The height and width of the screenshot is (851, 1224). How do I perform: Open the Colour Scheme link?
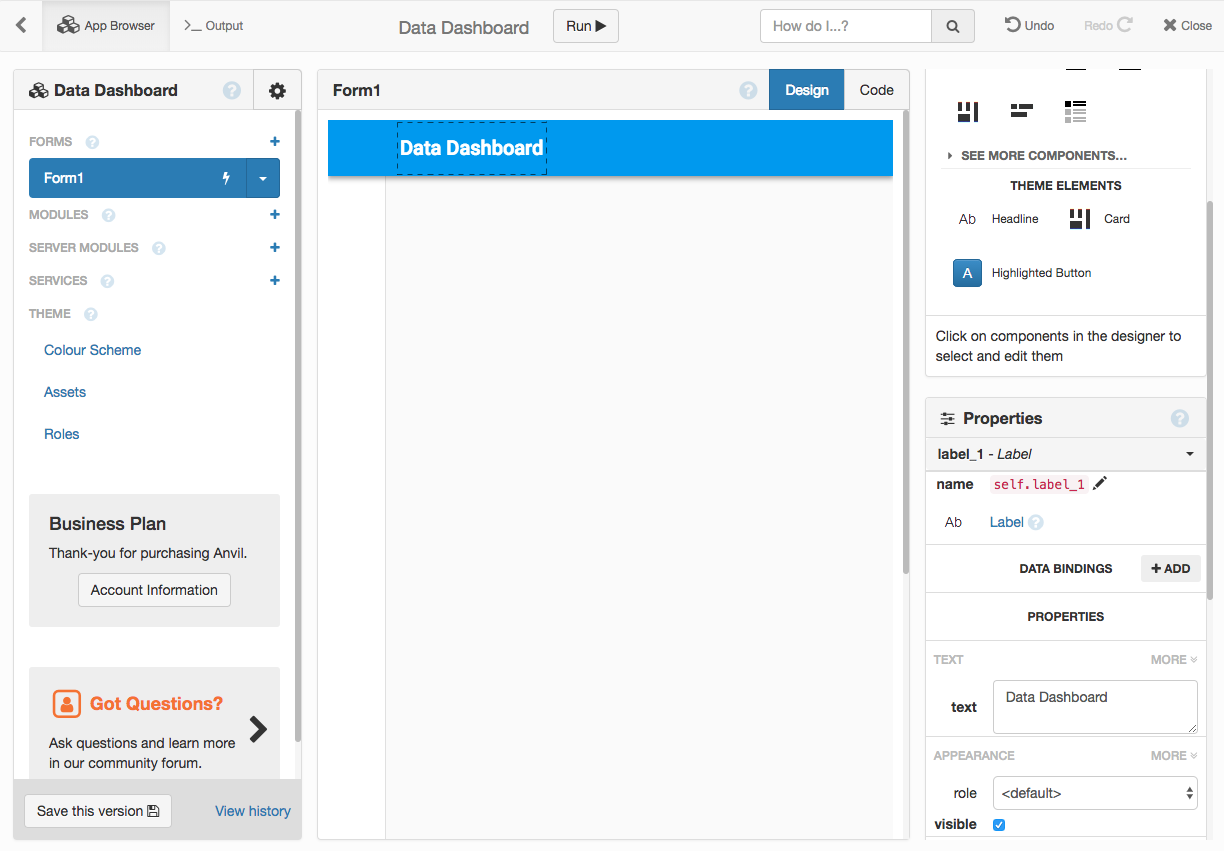[x=92, y=350]
